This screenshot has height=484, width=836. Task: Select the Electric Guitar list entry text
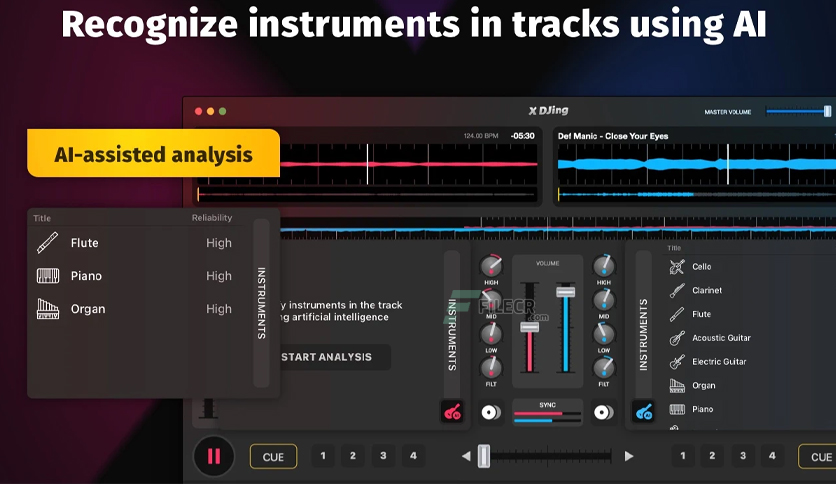[x=719, y=362]
